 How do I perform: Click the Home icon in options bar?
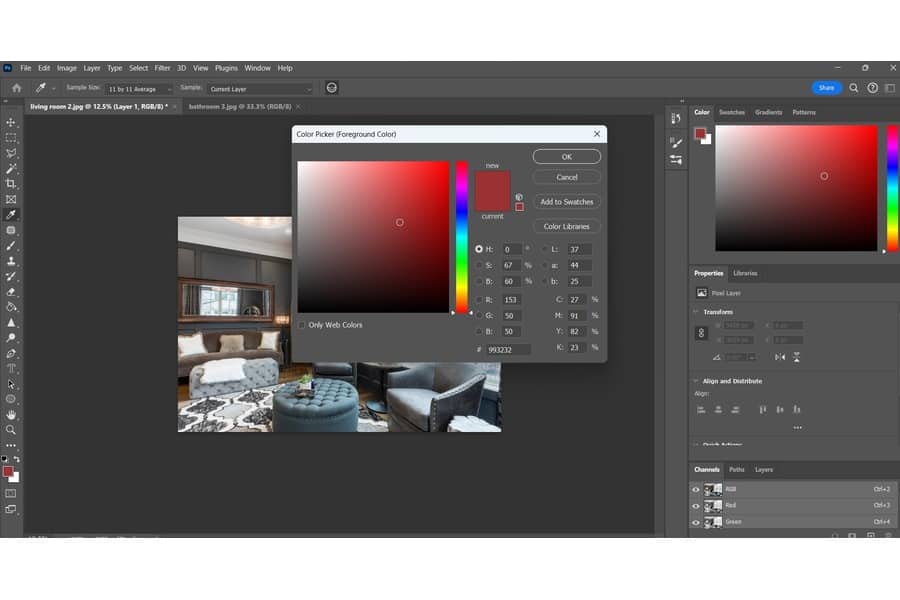click(x=17, y=88)
